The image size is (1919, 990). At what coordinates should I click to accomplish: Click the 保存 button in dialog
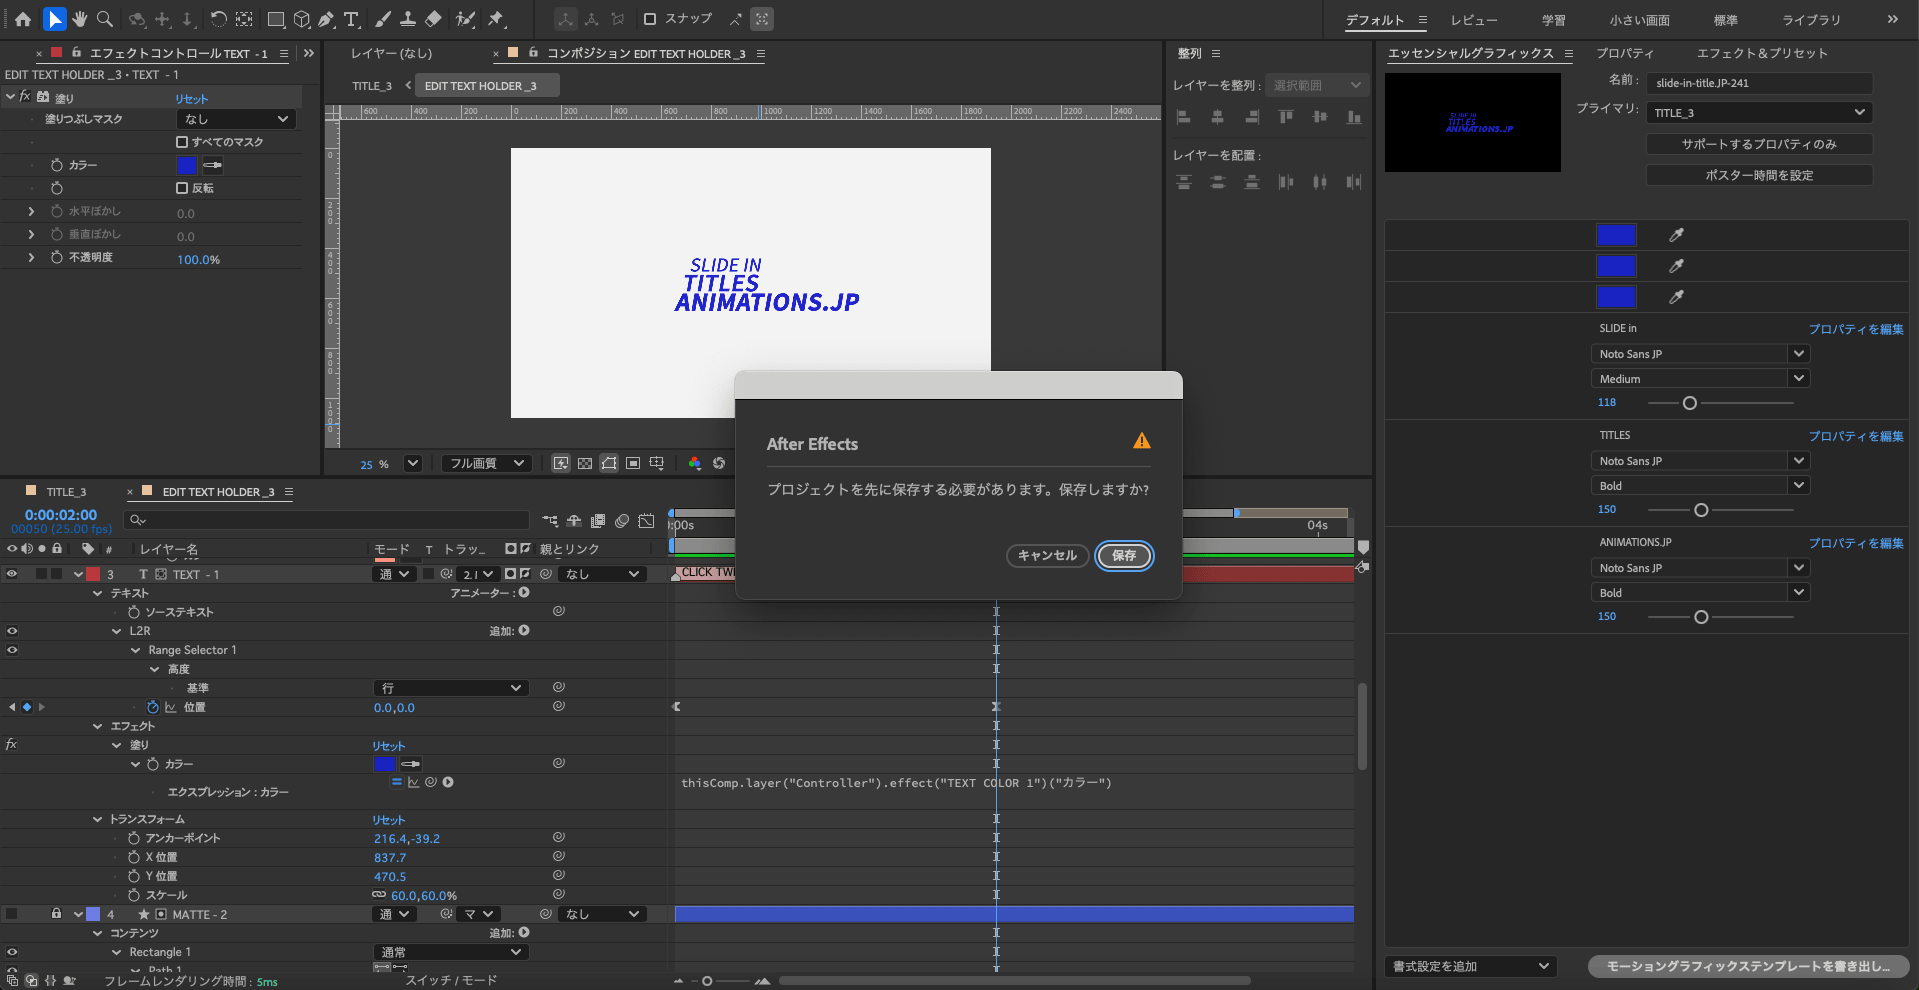[x=1124, y=556]
